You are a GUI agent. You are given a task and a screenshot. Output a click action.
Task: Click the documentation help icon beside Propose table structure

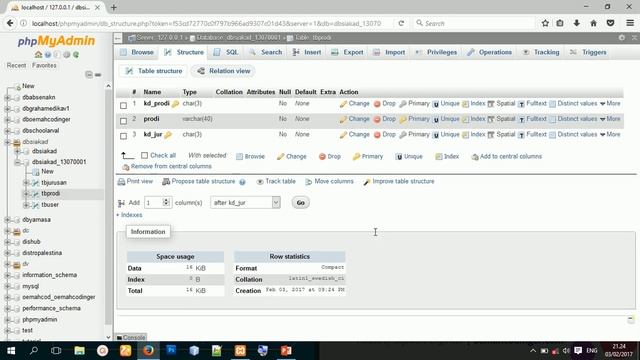(242, 182)
